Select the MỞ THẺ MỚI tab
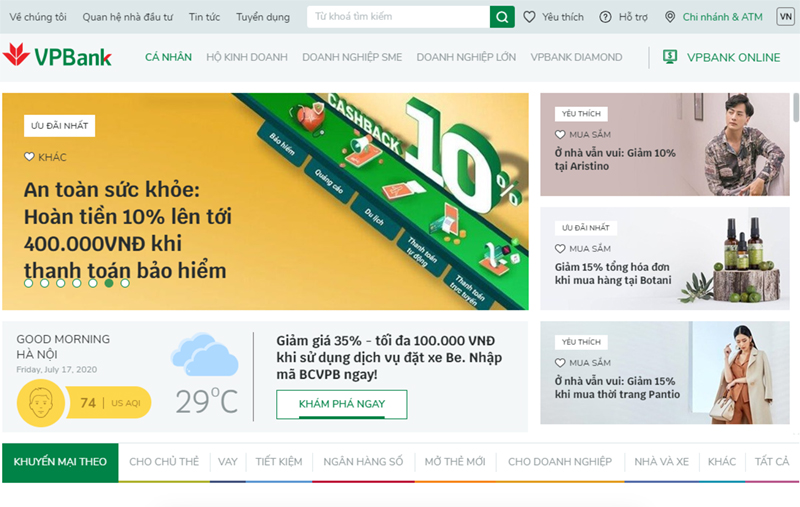 point(455,462)
